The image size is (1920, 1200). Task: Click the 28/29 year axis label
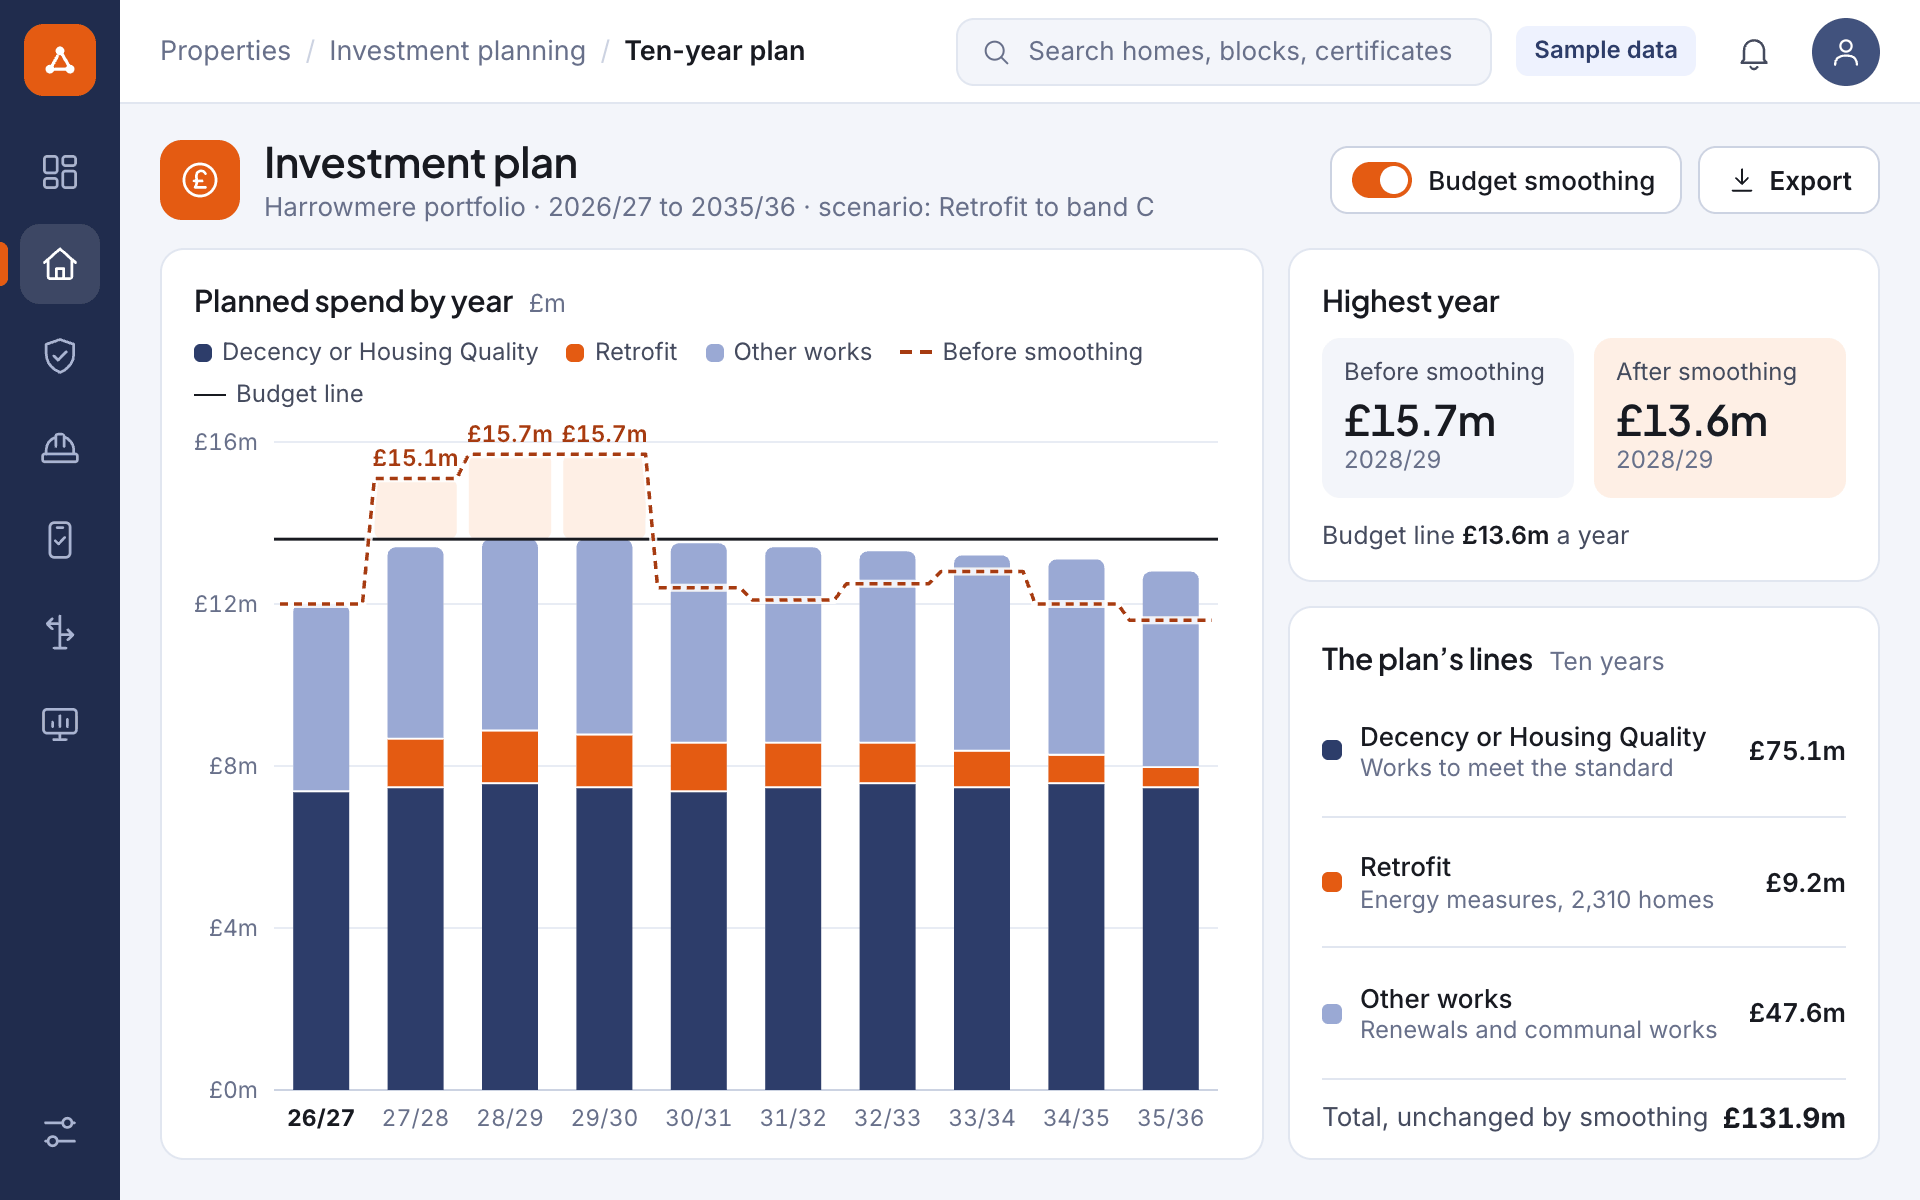point(510,1118)
